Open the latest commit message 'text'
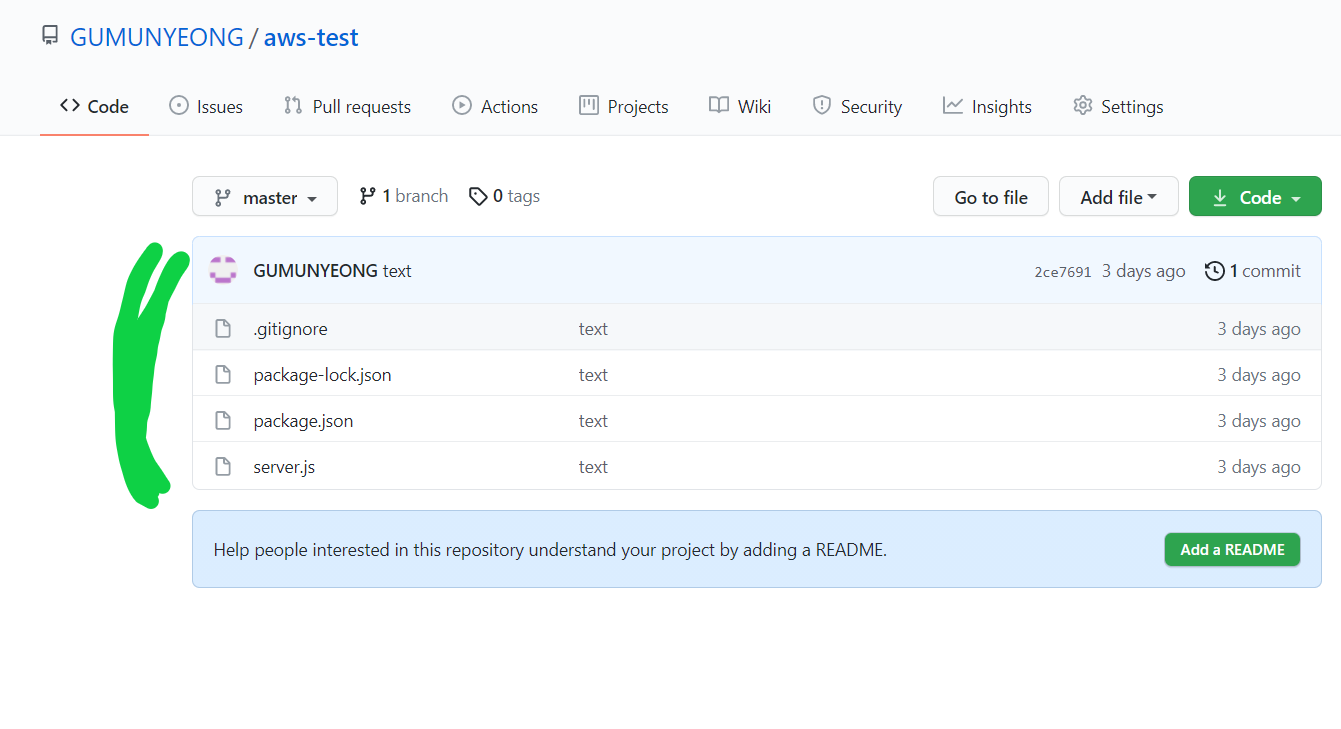Screen dimensions: 1341x729 pyautogui.click(x=397, y=271)
